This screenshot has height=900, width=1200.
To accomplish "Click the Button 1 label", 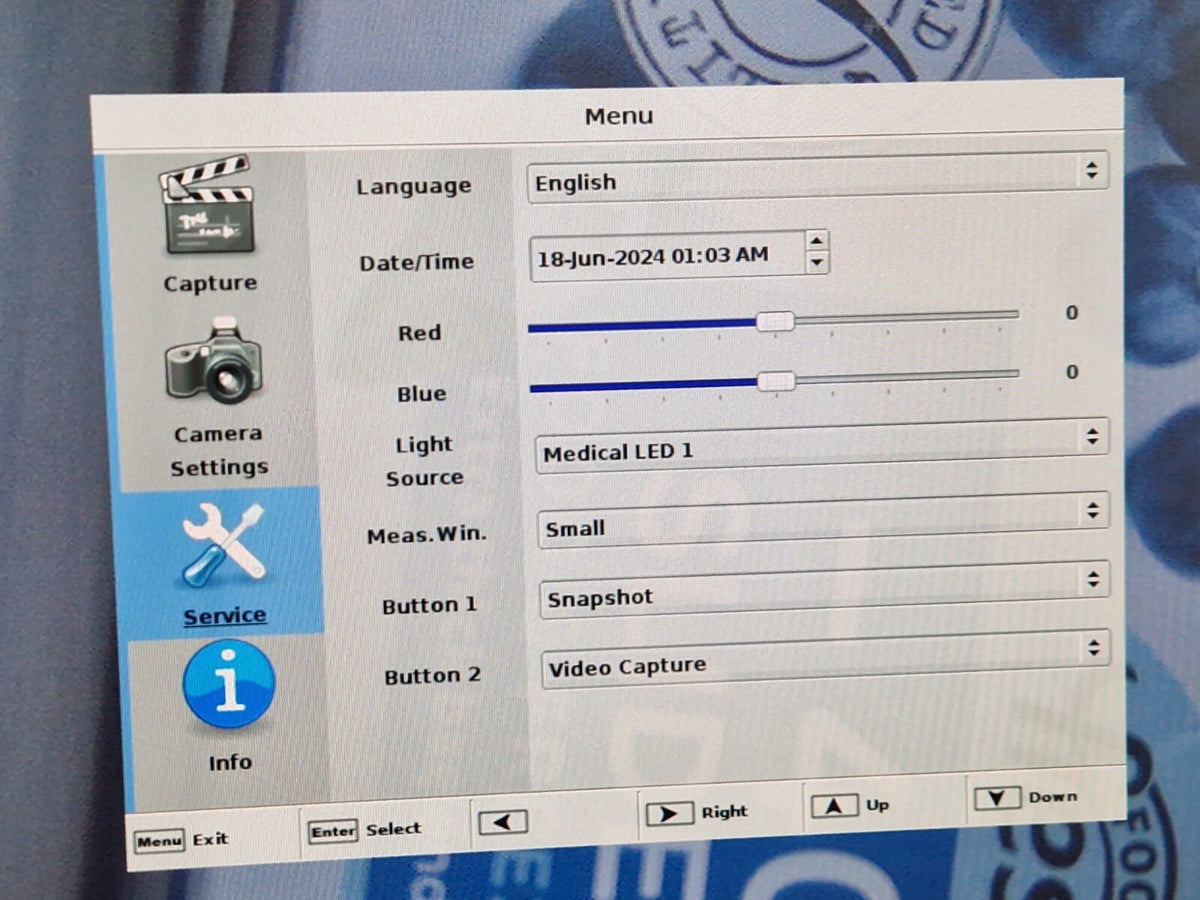I will click(430, 606).
